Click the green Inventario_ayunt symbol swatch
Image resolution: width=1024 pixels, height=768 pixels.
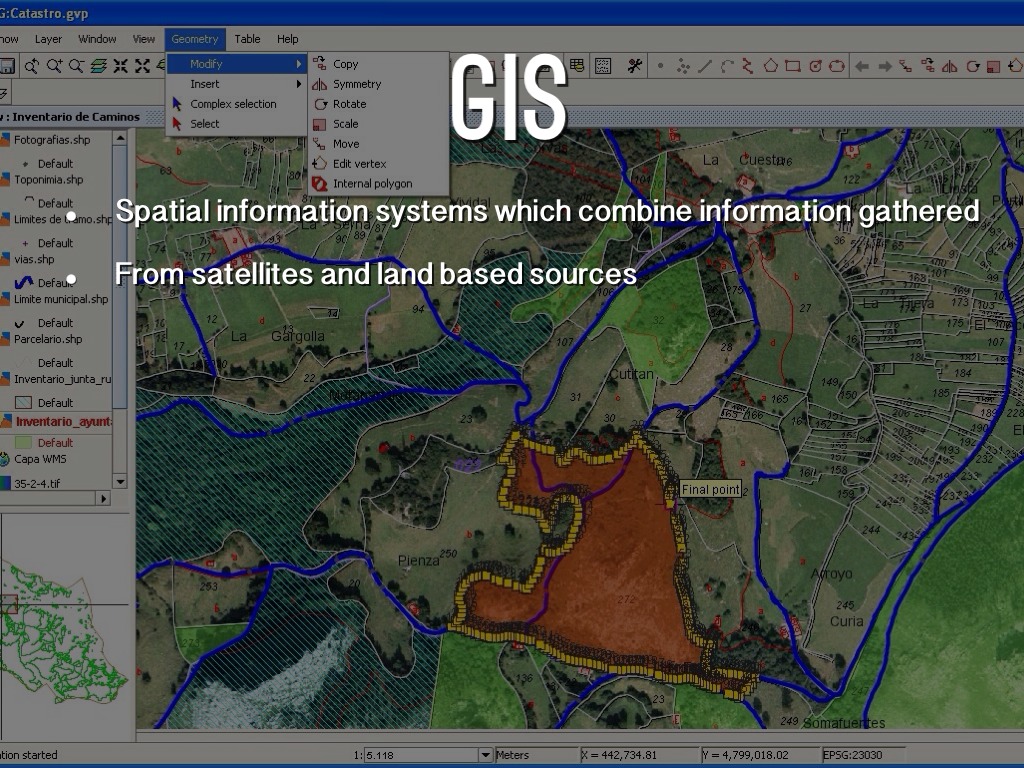[x=24, y=442]
